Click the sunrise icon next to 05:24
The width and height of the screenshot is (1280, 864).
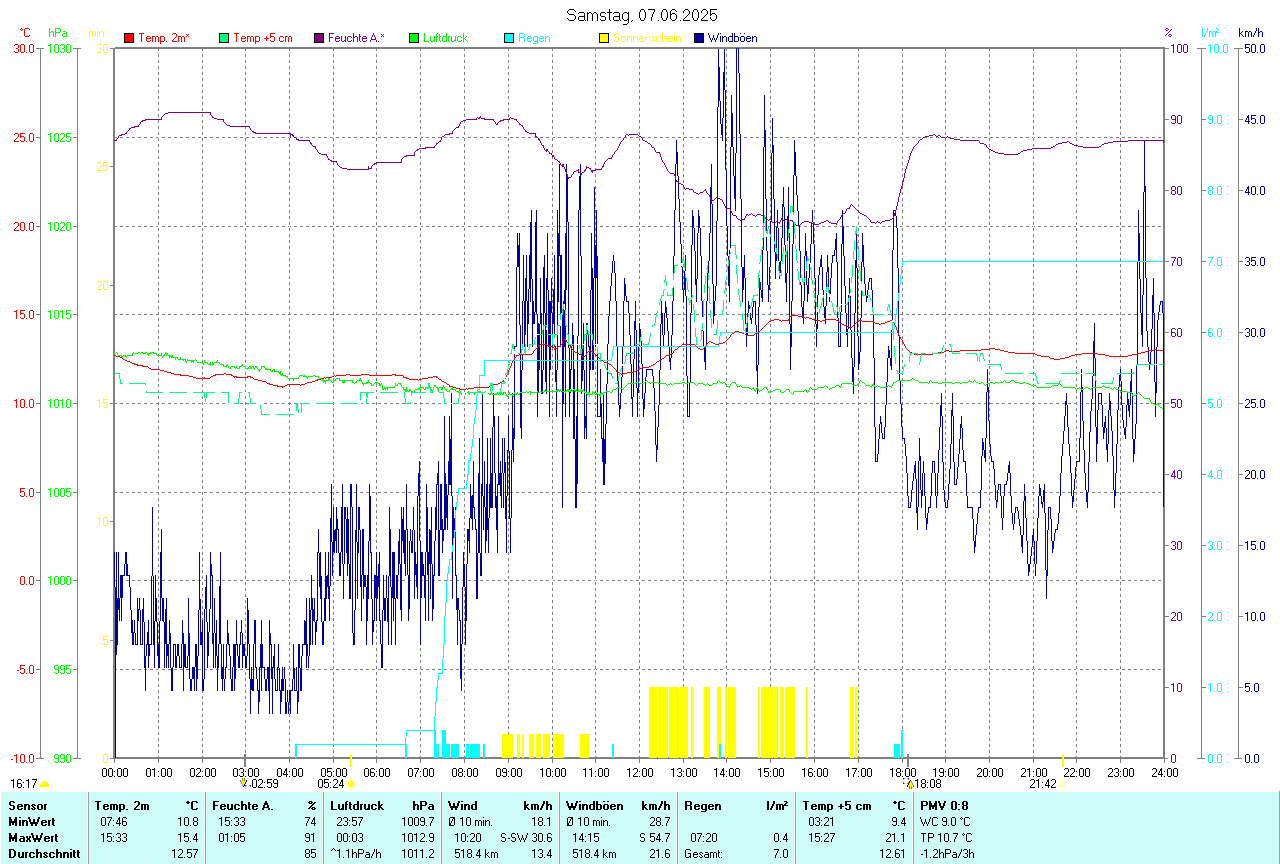(x=351, y=784)
